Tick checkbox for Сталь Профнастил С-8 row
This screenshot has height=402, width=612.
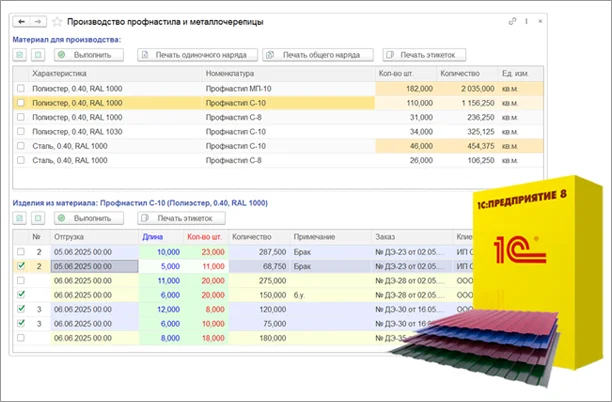pyautogui.click(x=21, y=160)
